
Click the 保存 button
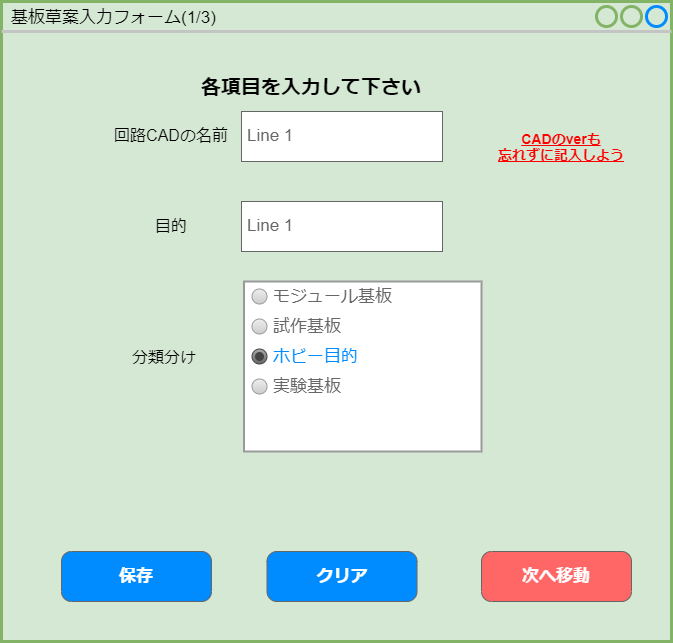pyautogui.click(x=136, y=576)
